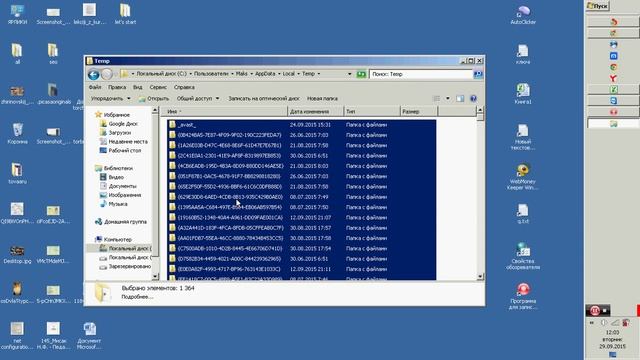The width and height of the screenshot is (640, 360).
Task: Go back with the blue Back arrow
Action: click(x=93, y=74)
